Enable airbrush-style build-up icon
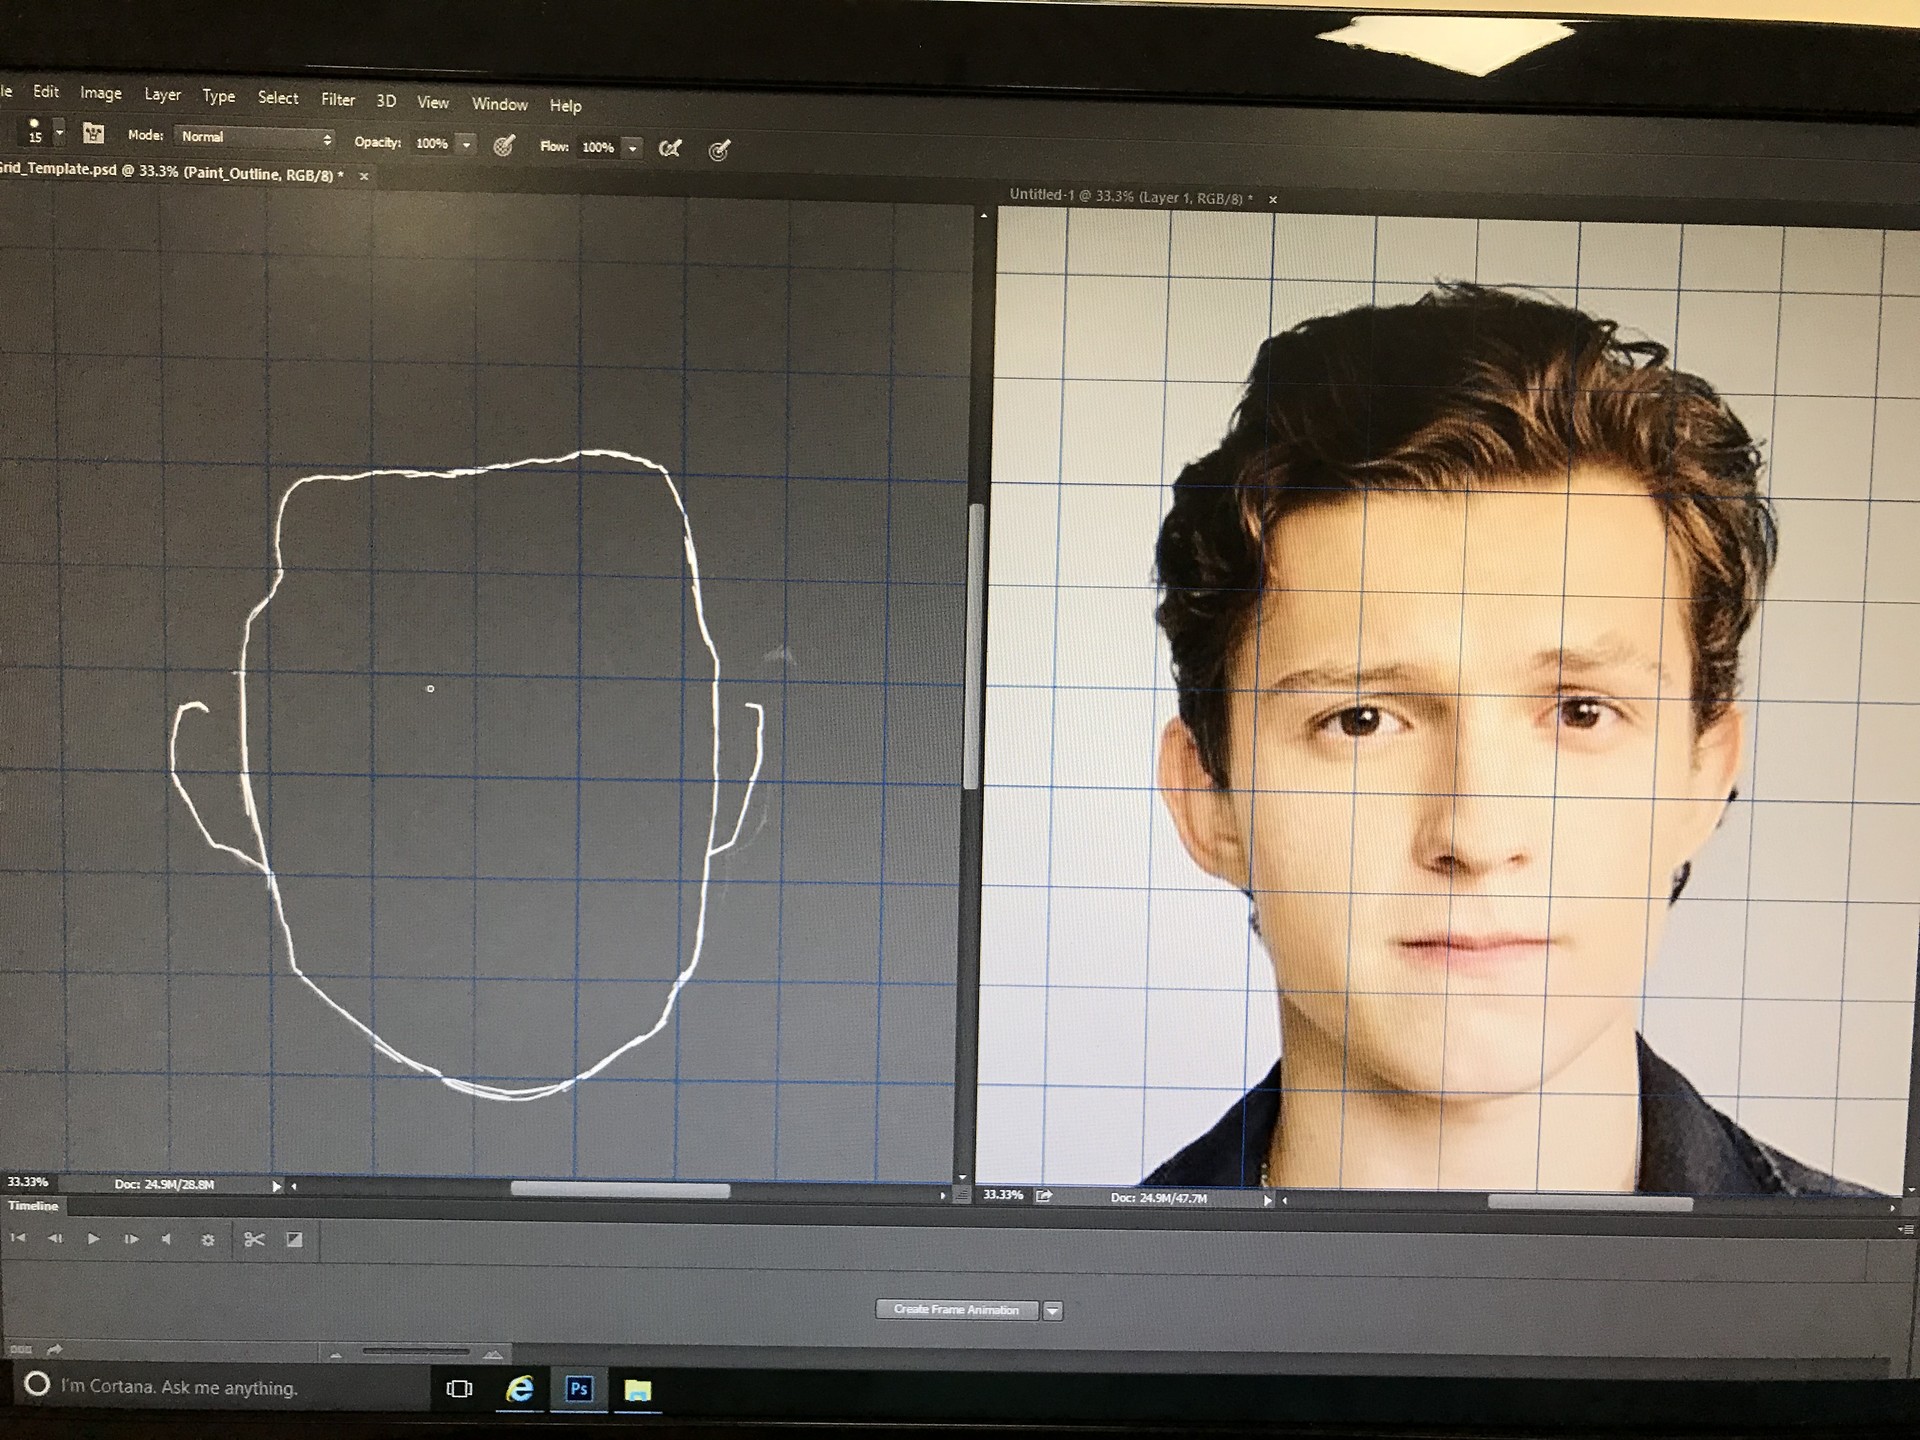The height and width of the screenshot is (1440, 1920). 670,149
